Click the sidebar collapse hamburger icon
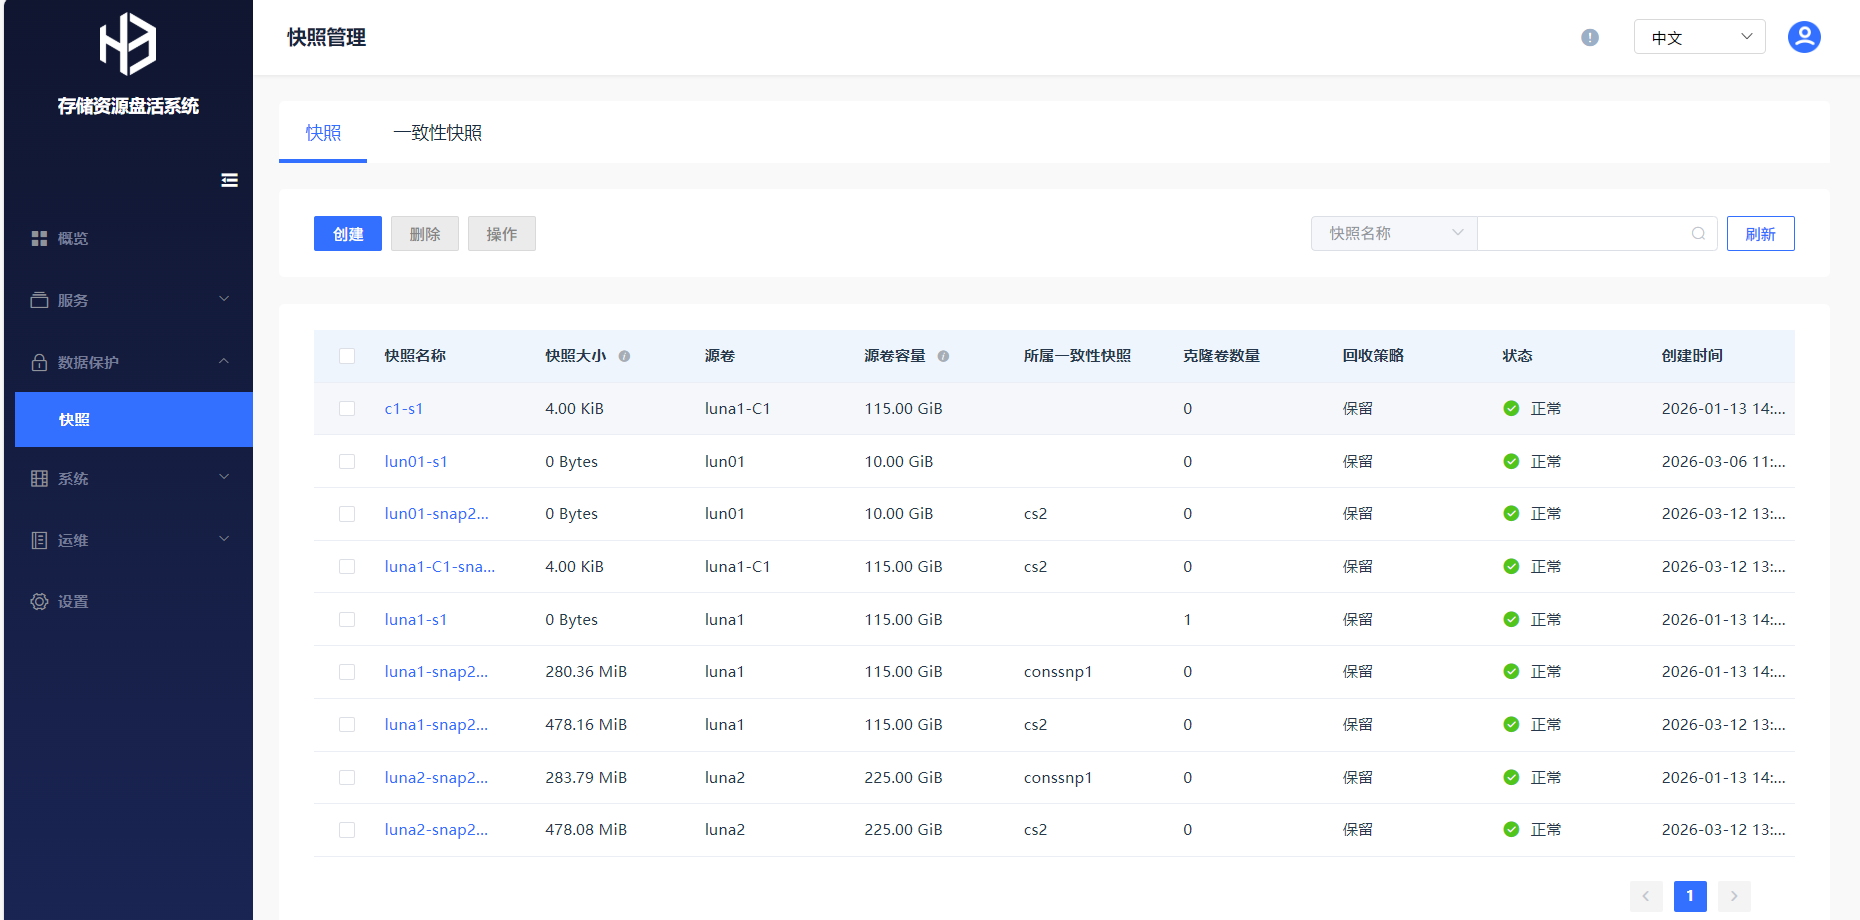1860x920 pixels. tap(229, 180)
